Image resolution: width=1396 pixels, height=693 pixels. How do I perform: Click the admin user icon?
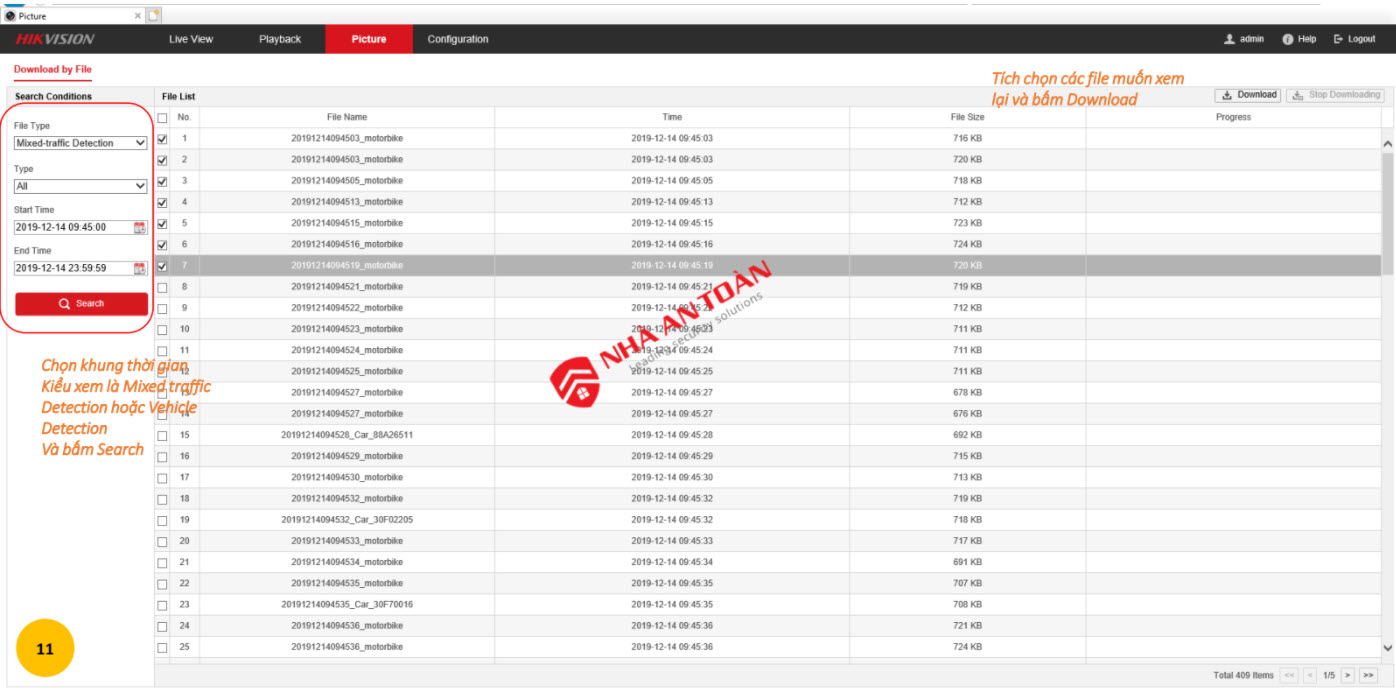point(1229,39)
